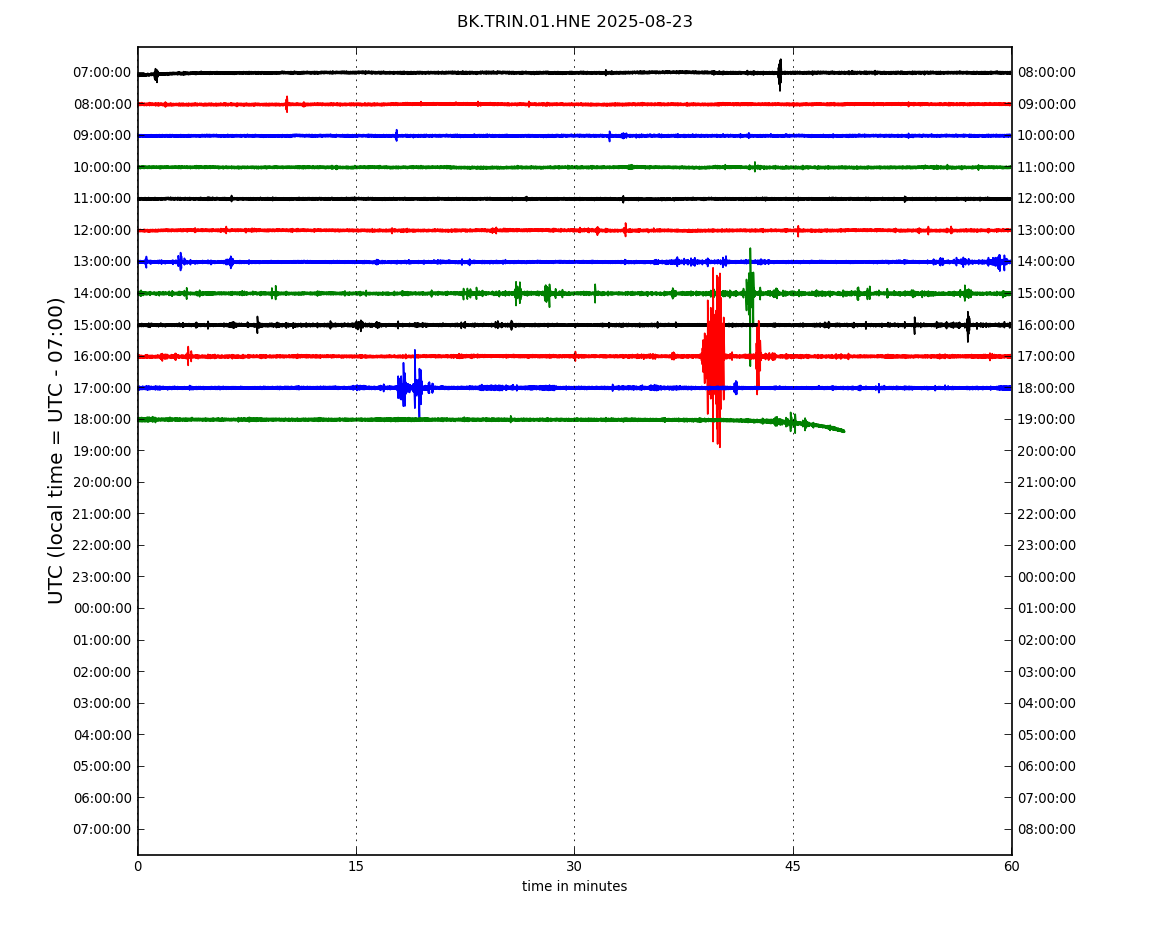Click the 17:00:00 label on the left axis
The image size is (1150, 950).
coord(102,388)
